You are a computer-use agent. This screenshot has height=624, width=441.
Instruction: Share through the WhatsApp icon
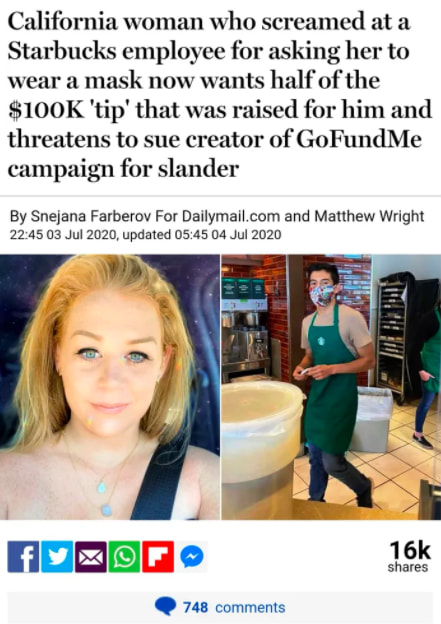point(124,556)
